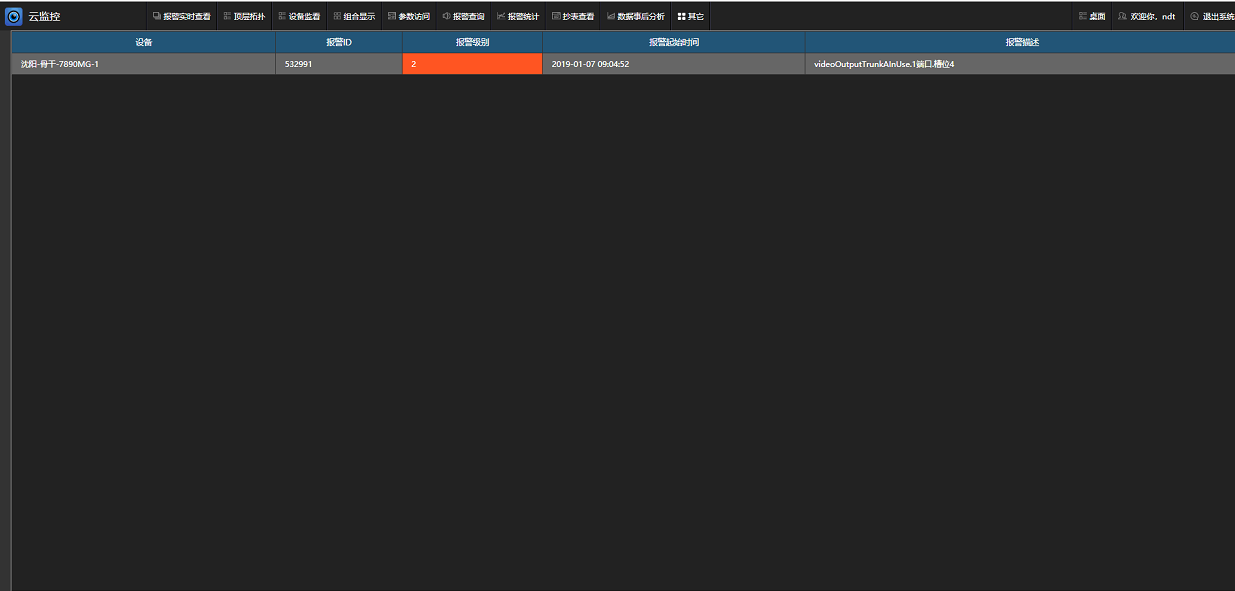Click the 组合显示 grid icon
The width and height of the screenshot is (1235, 591).
pos(337,16)
